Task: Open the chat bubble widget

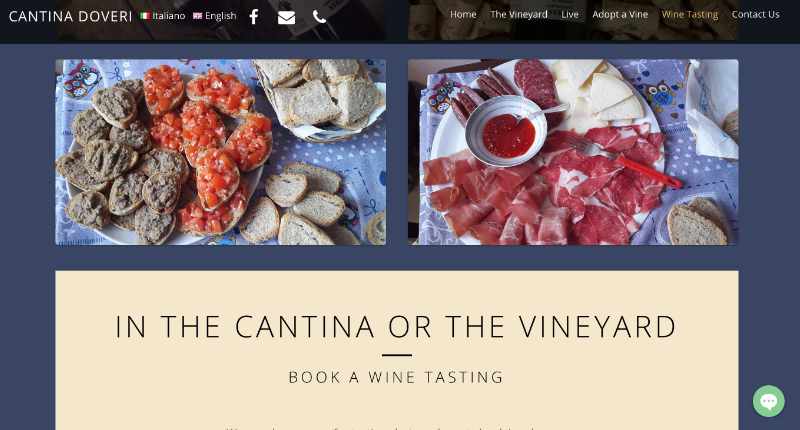Action: [x=768, y=401]
